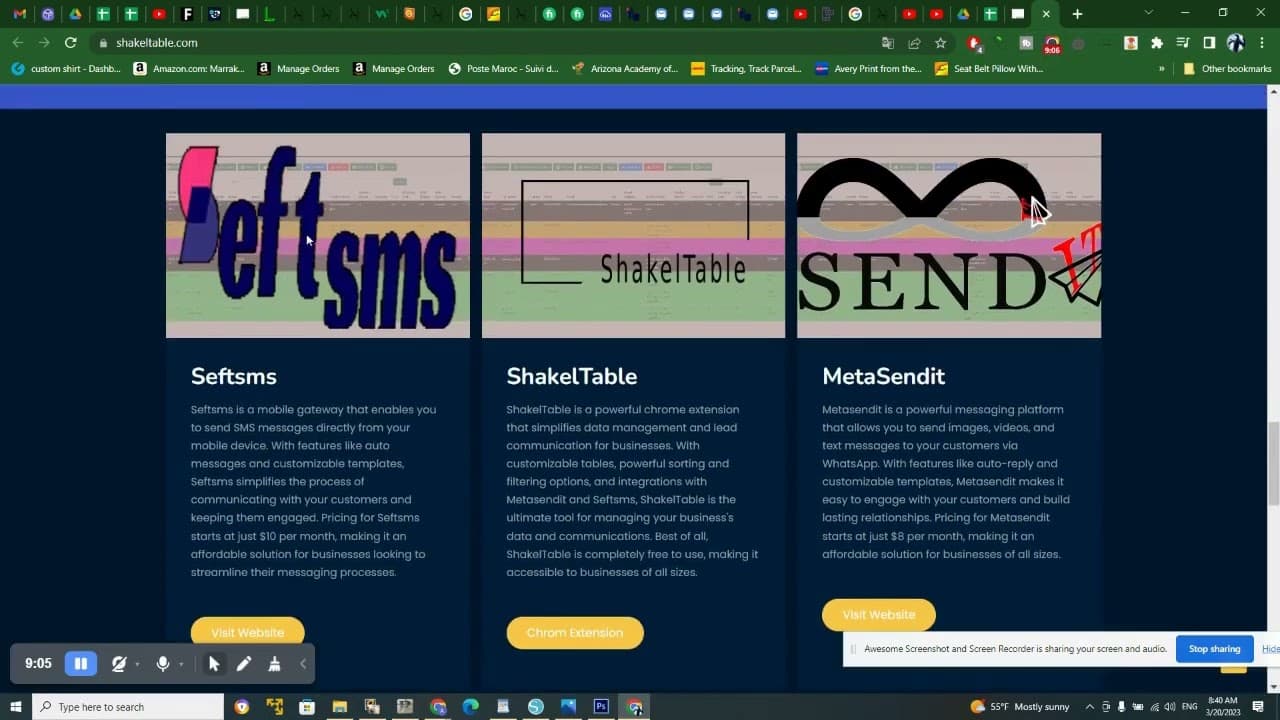1280x720 pixels.
Task: Click the Type here to search box
Action: tap(128, 707)
